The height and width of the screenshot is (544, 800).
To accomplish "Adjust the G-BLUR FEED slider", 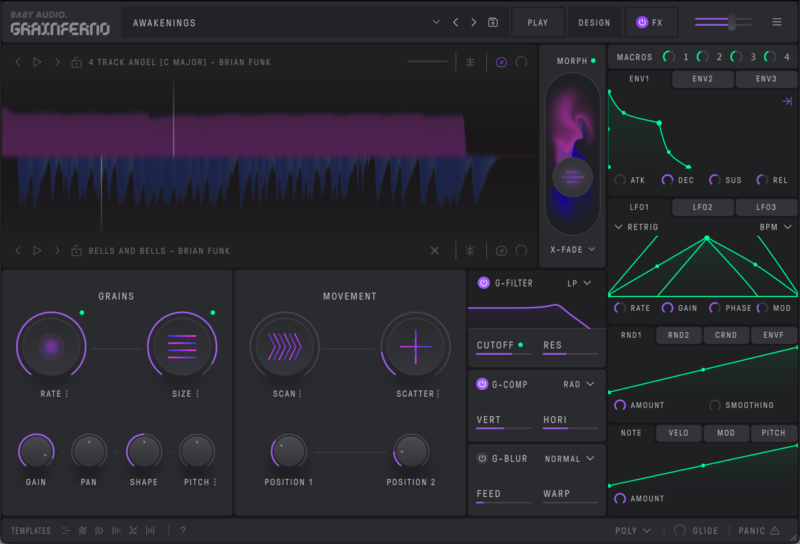I will (x=503, y=502).
